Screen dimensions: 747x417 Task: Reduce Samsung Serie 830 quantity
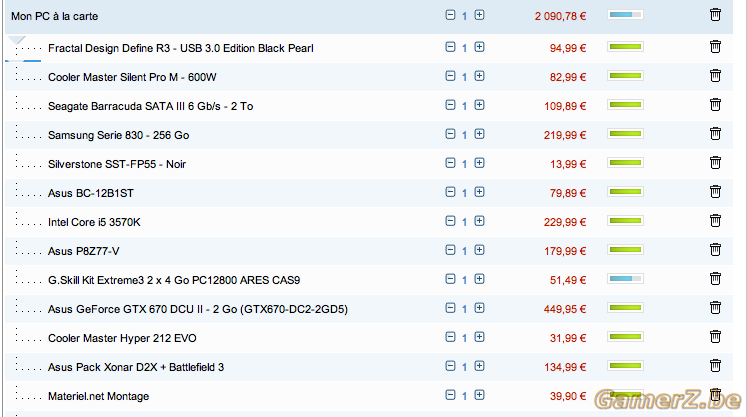pyautogui.click(x=450, y=134)
